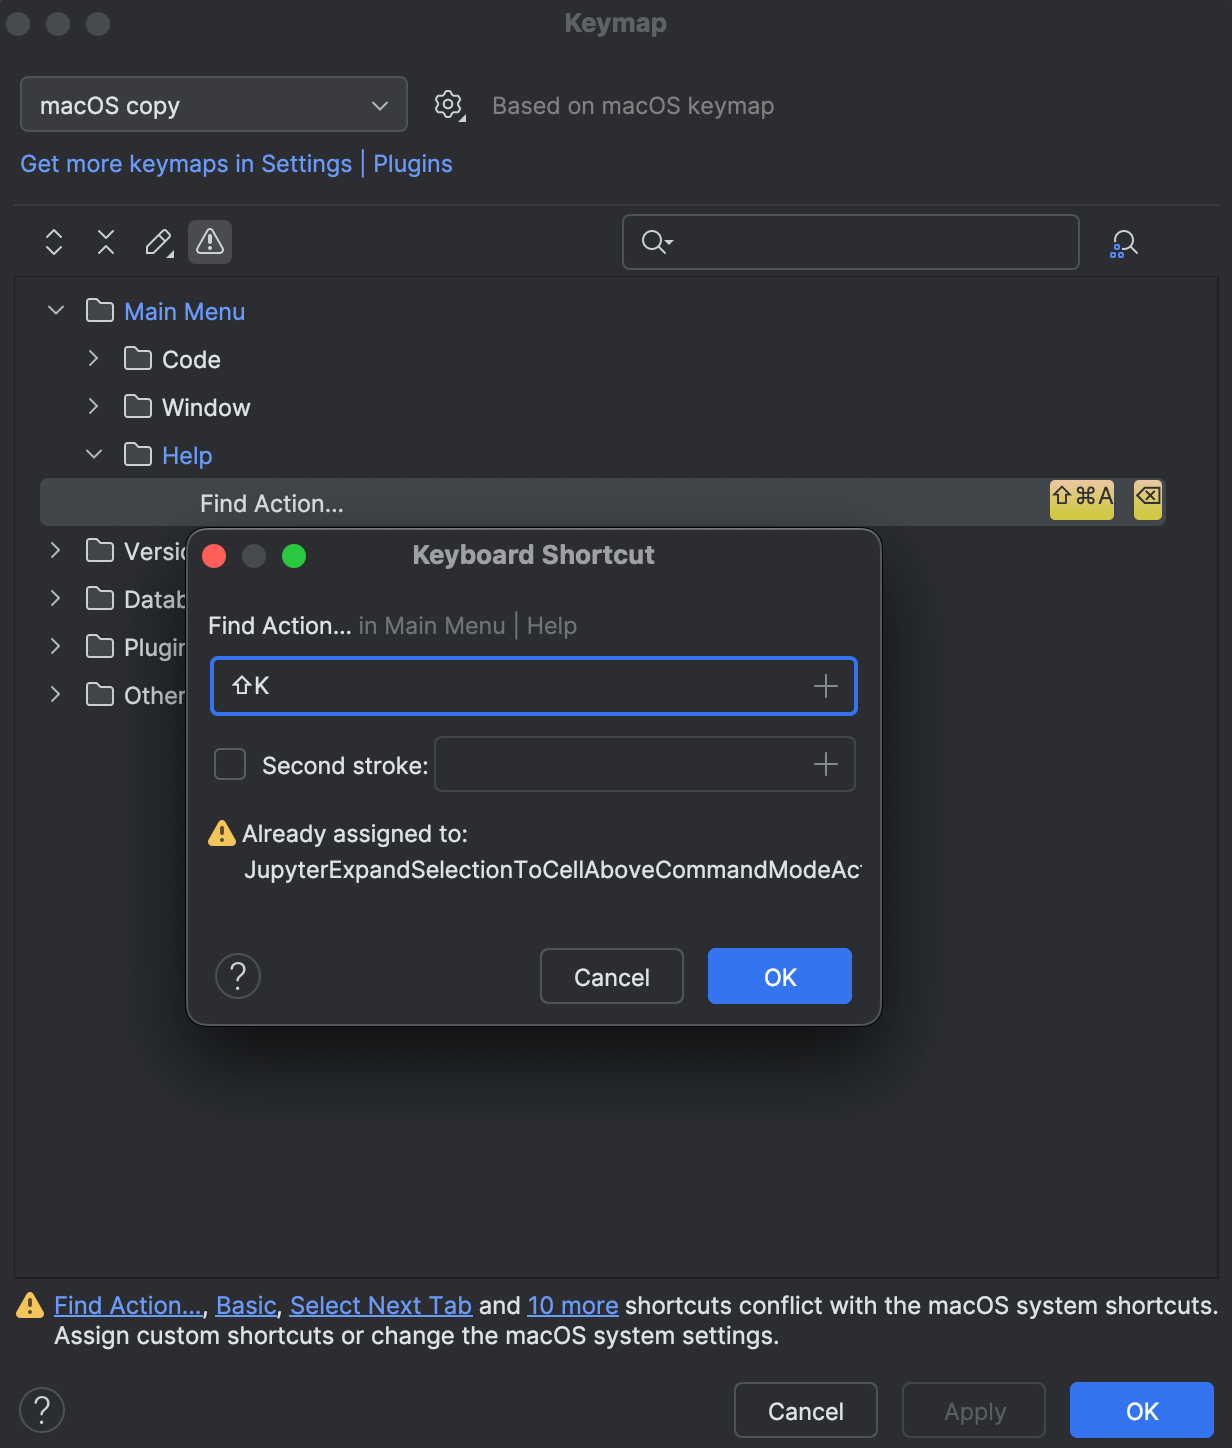Click the Select Next Tab conflict link
This screenshot has width=1232, height=1448.
coord(380,1305)
